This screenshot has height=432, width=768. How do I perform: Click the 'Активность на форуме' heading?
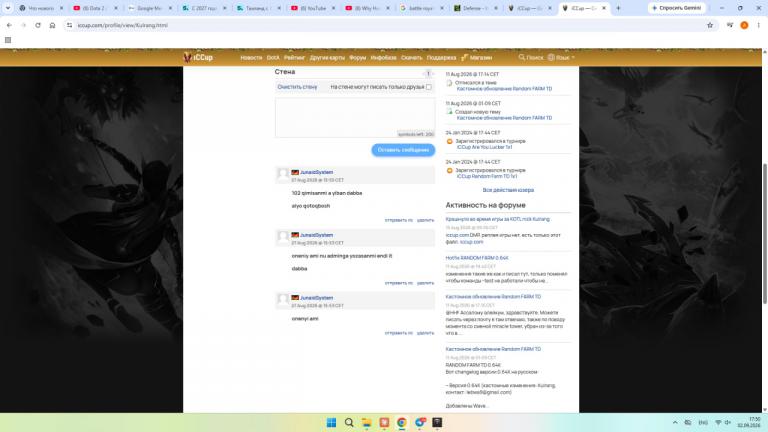(x=485, y=205)
